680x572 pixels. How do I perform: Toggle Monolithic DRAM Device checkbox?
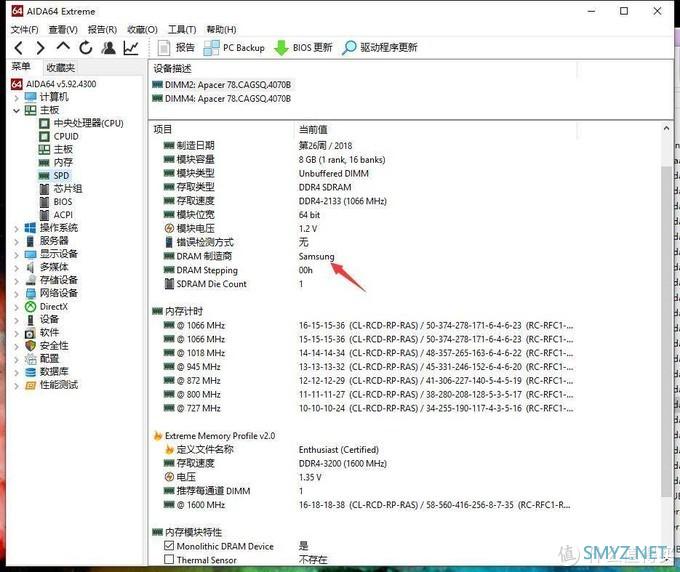coord(169,546)
